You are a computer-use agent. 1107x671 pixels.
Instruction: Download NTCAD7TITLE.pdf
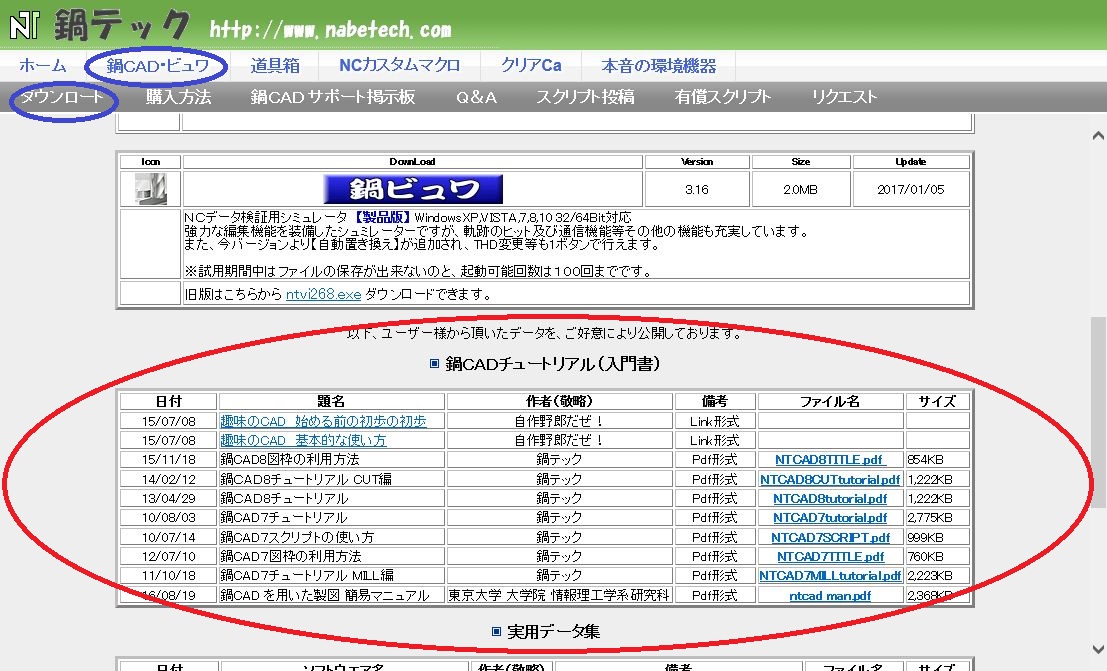(830, 557)
